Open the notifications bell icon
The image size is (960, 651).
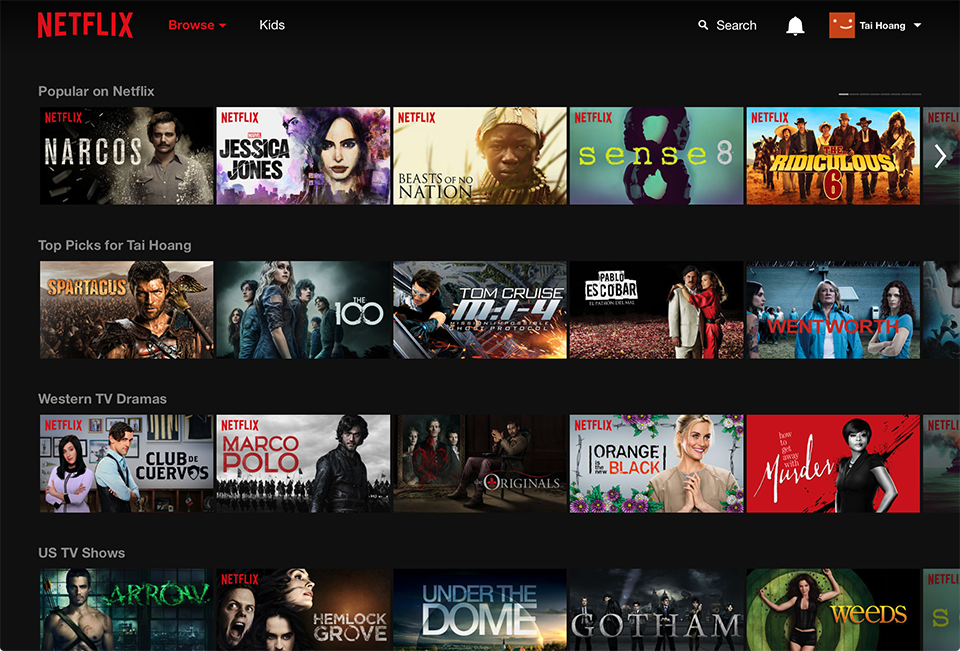click(795, 26)
